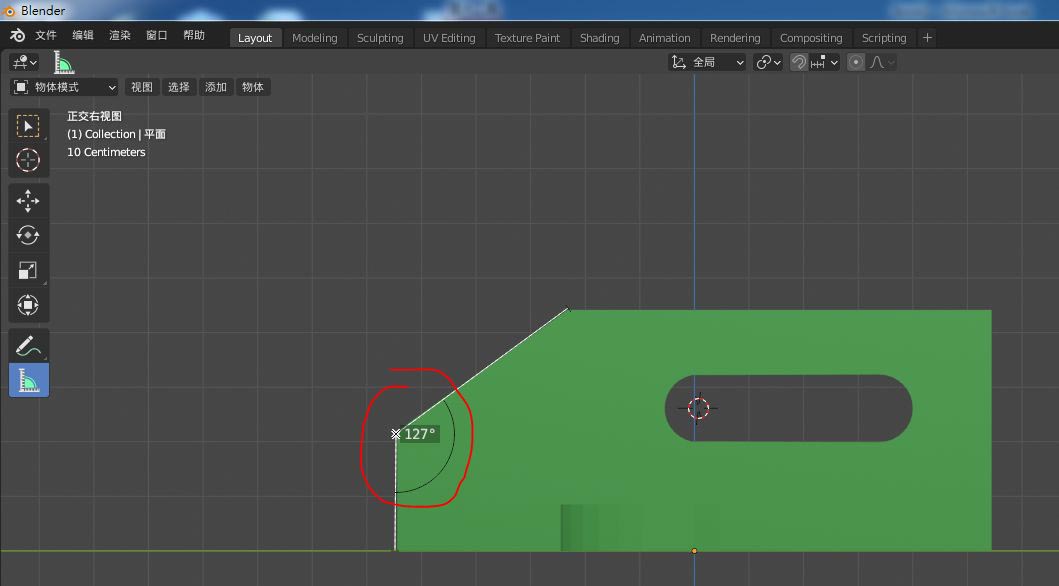Click the 127° angle measurement label
This screenshot has width=1059, height=586.
pyautogui.click(x=420, y=434)
